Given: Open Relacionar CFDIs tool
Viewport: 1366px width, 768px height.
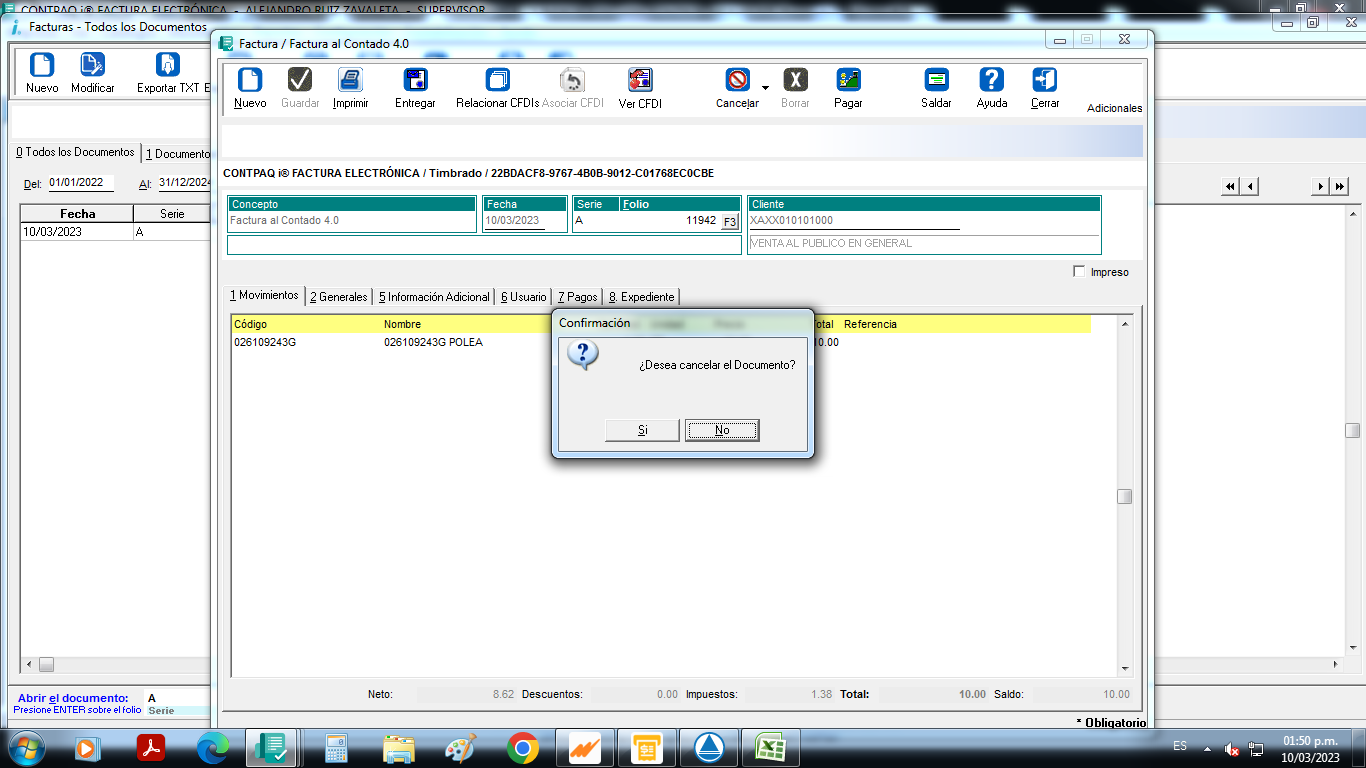Looking at the screenshot, I should [x=497, y=80].
